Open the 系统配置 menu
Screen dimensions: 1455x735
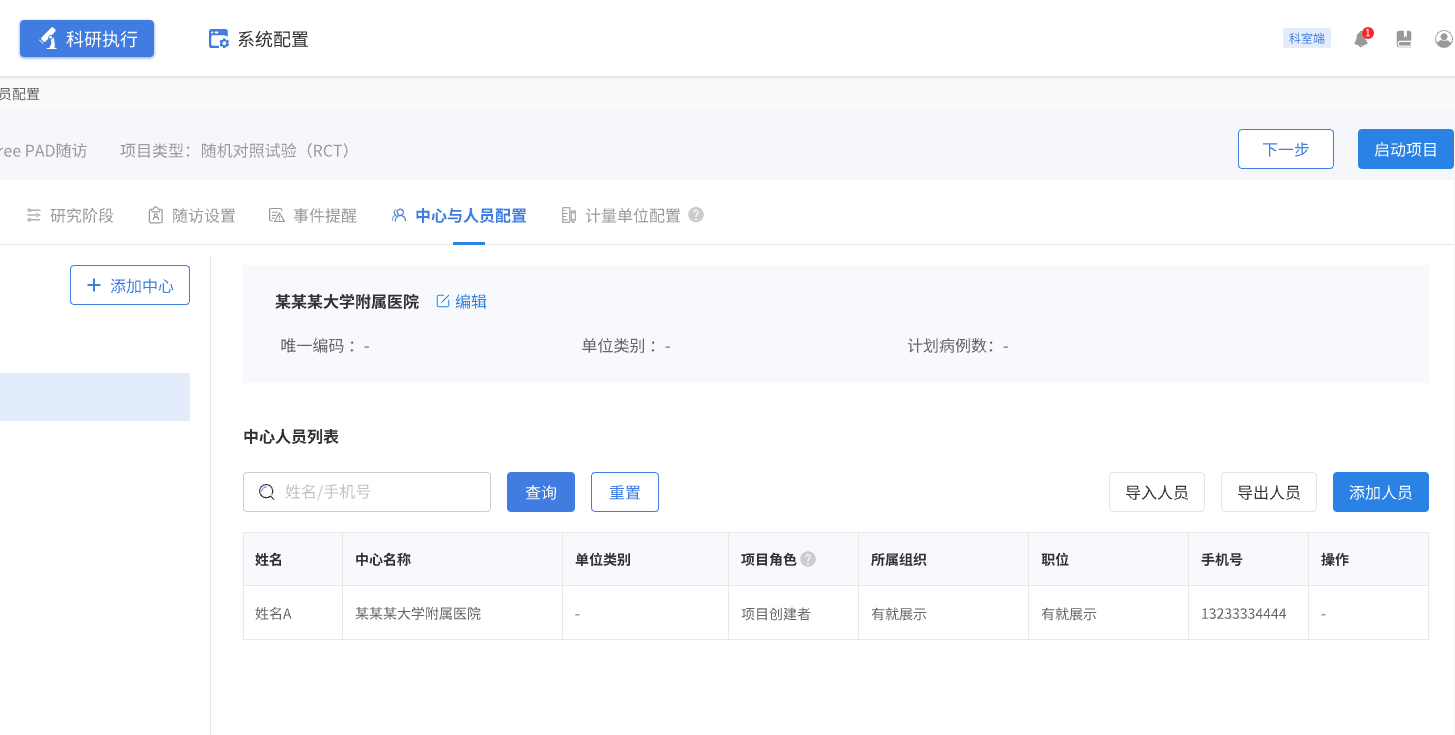pos(259,39)
